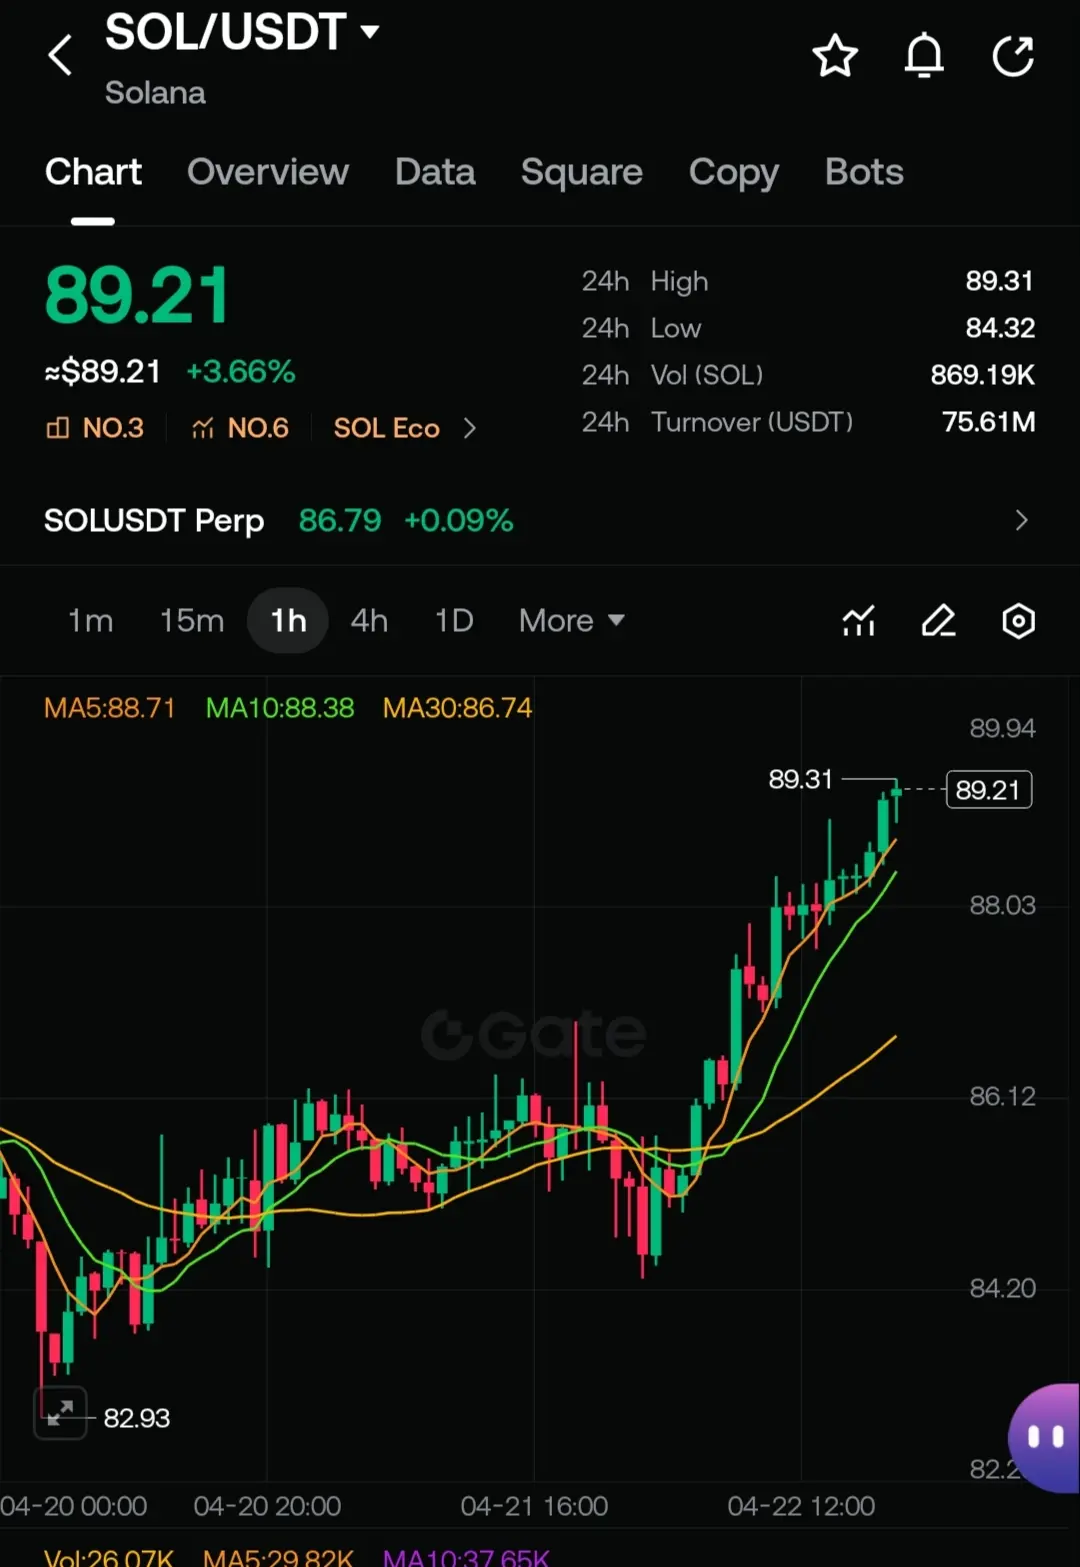This screenshot has height=1567, width=1080.
Task: Open NO.6 trending rank badge
Action: tap(240, 428)
